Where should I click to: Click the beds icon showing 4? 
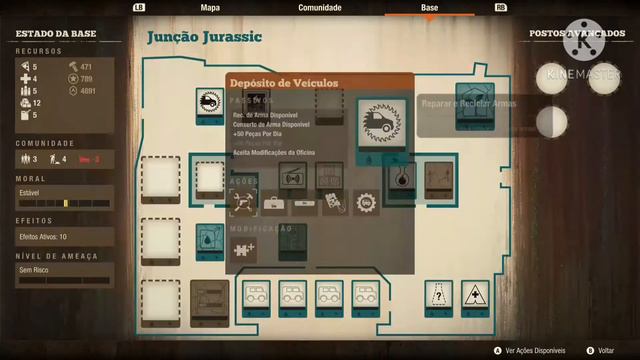(55, 159)
